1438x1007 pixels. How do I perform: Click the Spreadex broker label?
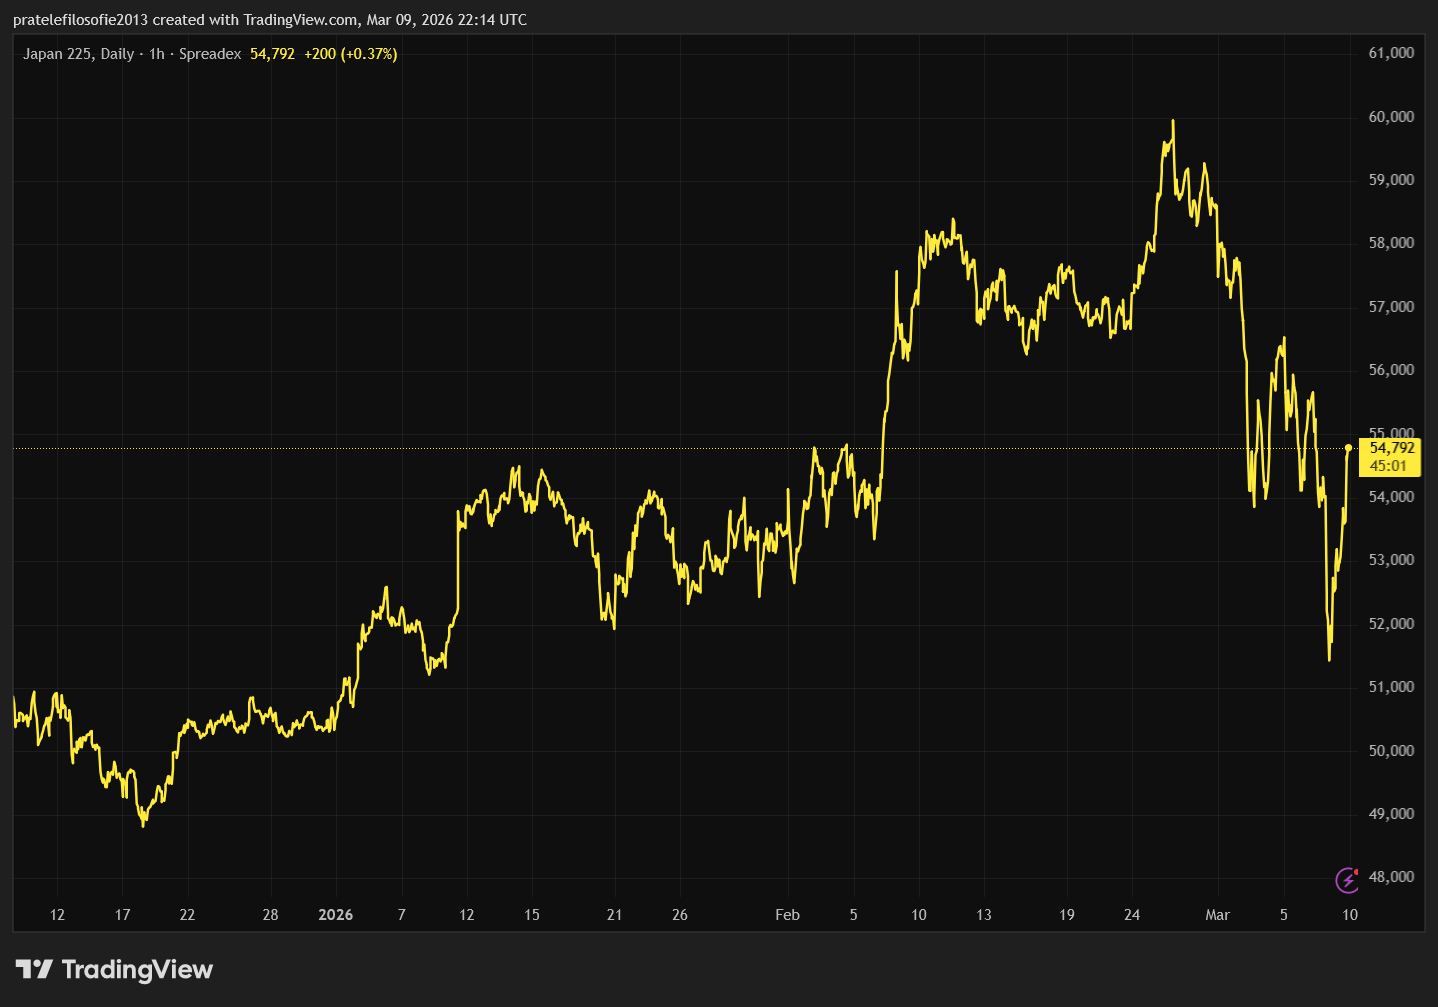point(209,56)
